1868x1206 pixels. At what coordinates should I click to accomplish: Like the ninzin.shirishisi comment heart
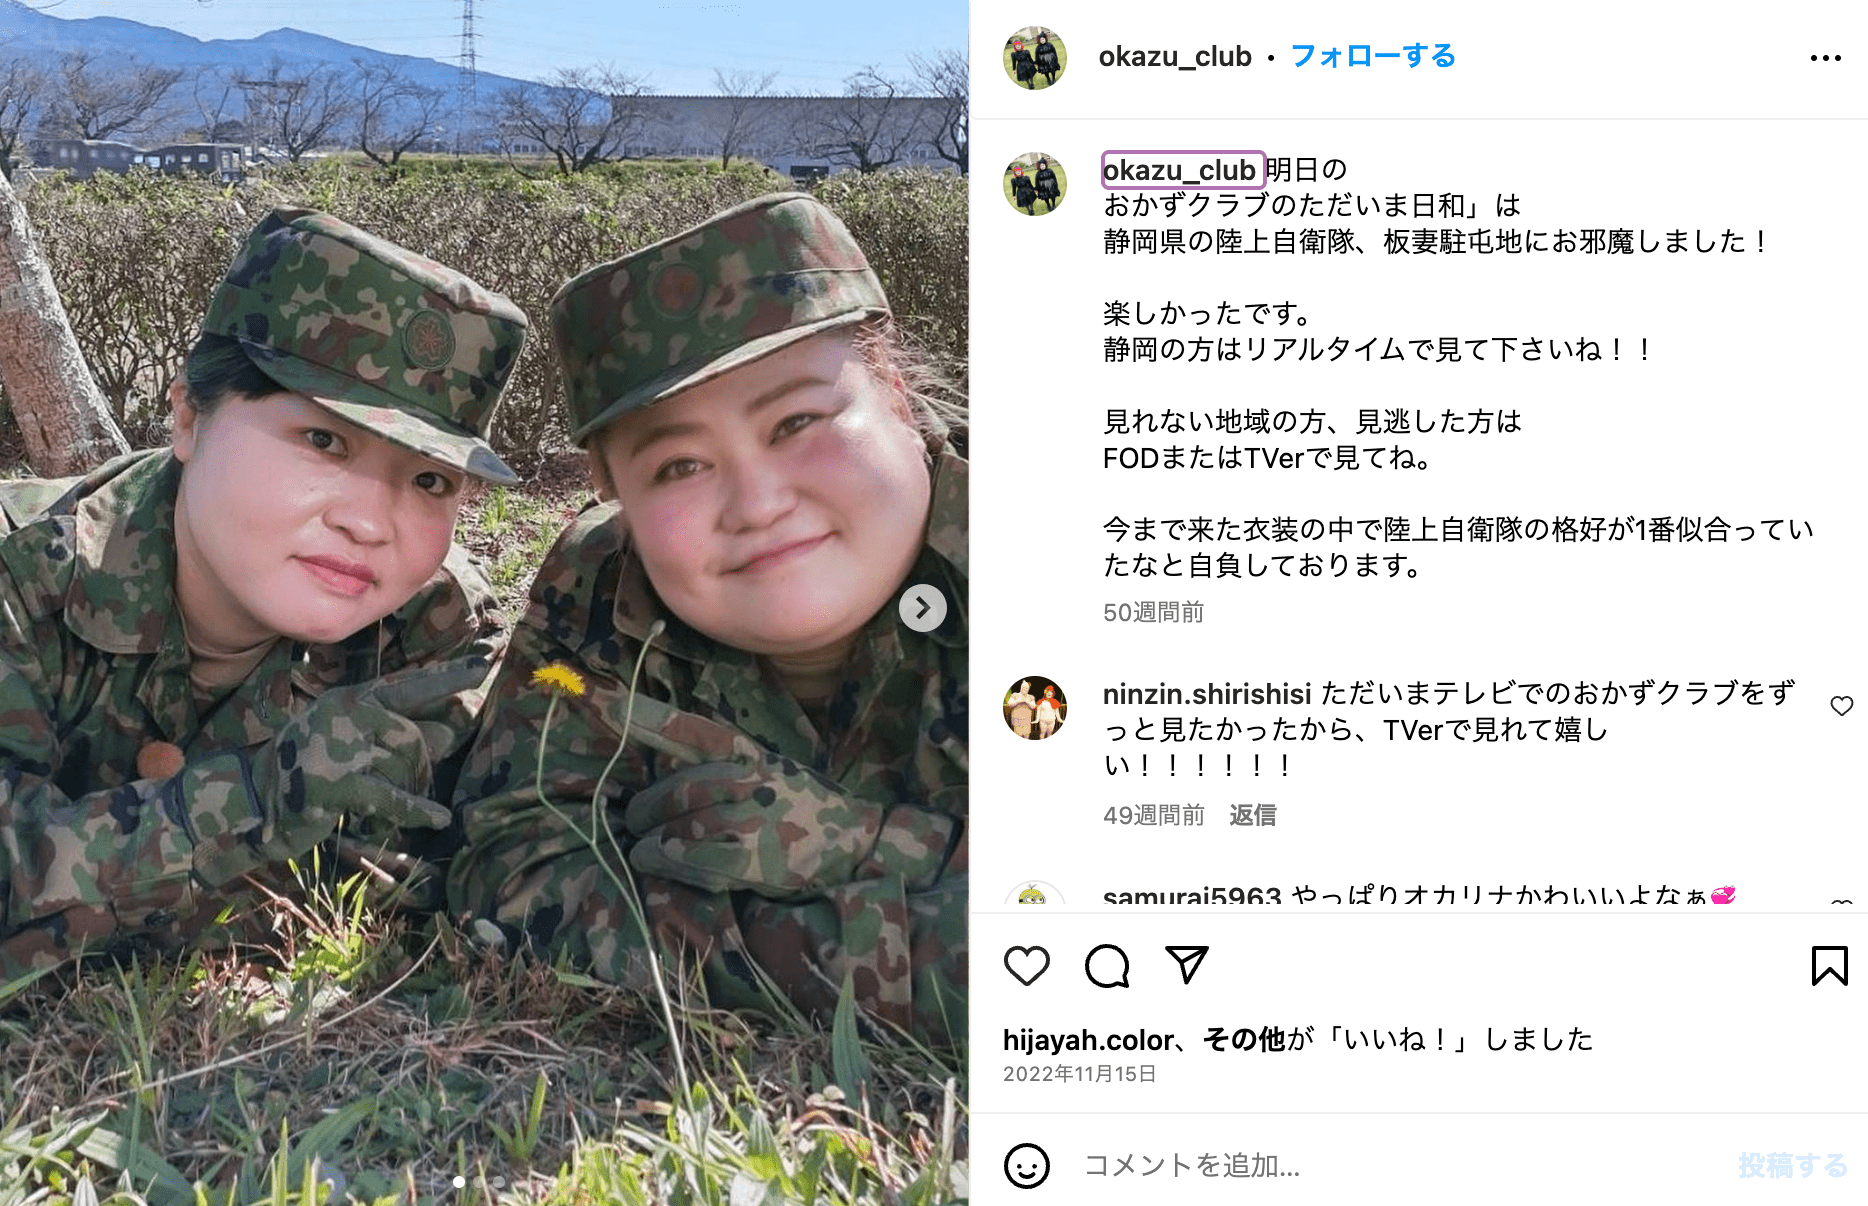pyautogui.click(x=1841, y=706)
